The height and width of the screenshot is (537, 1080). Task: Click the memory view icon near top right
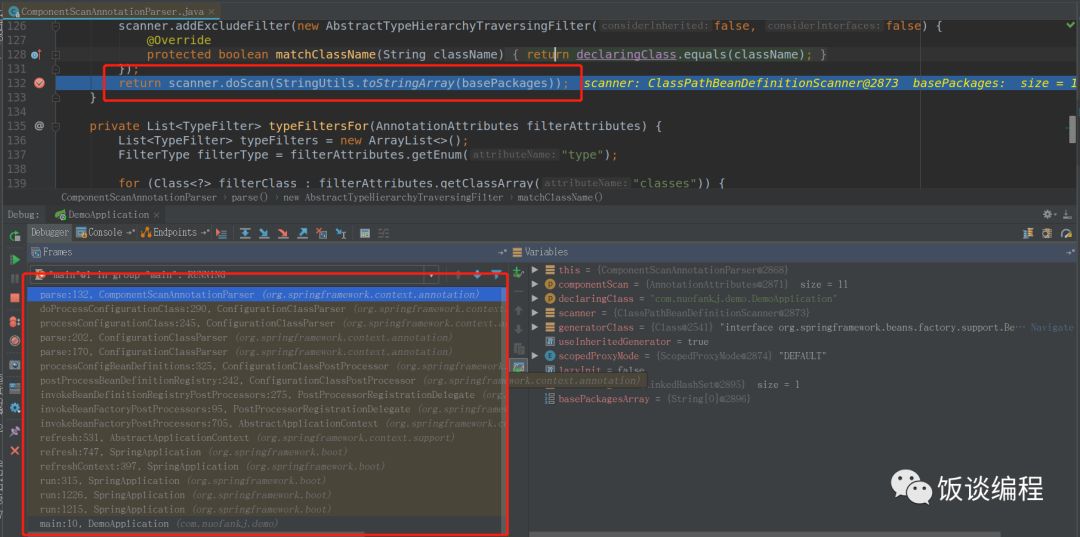point(1048,233)
